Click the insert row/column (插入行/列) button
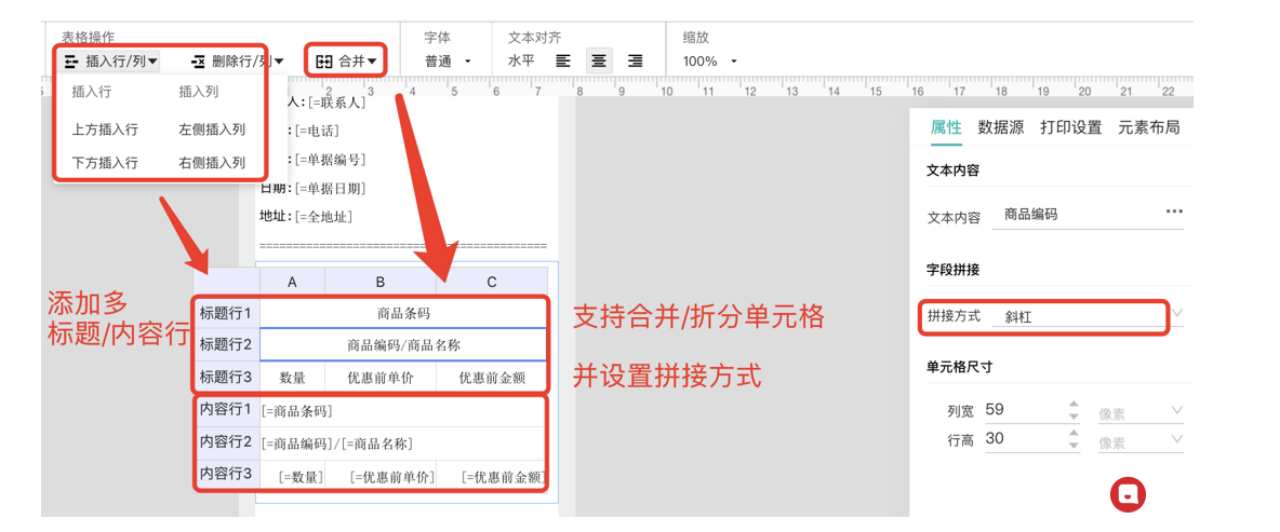 (x=111, y=61)
